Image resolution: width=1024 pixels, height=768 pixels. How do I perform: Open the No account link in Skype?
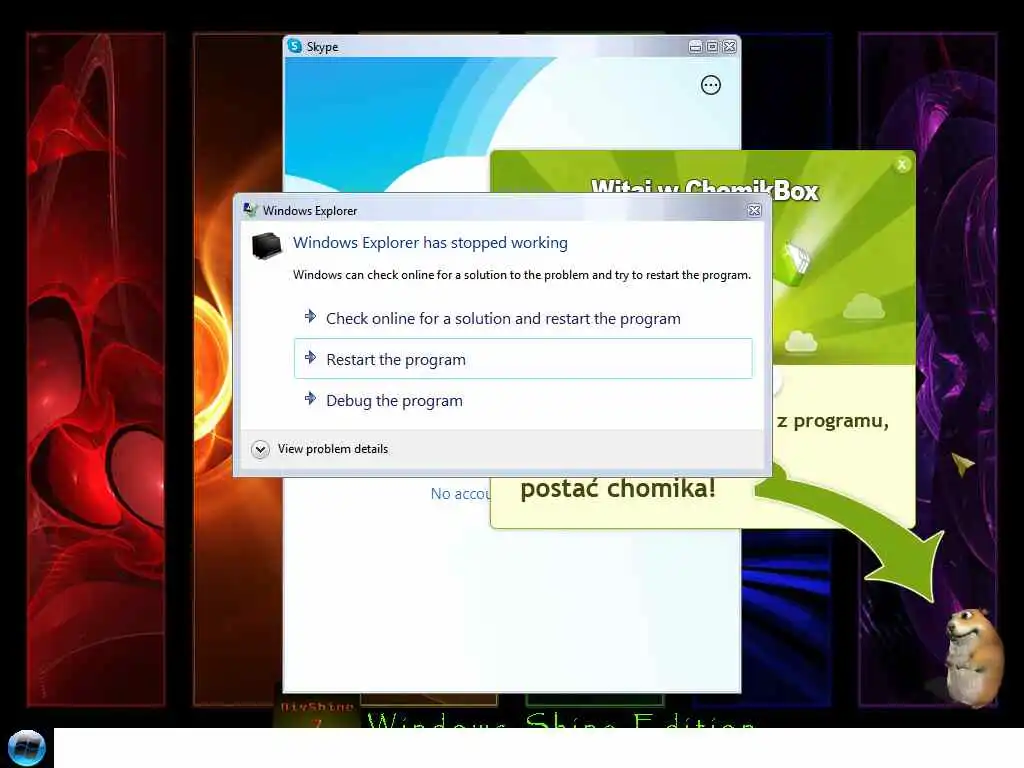460,494
